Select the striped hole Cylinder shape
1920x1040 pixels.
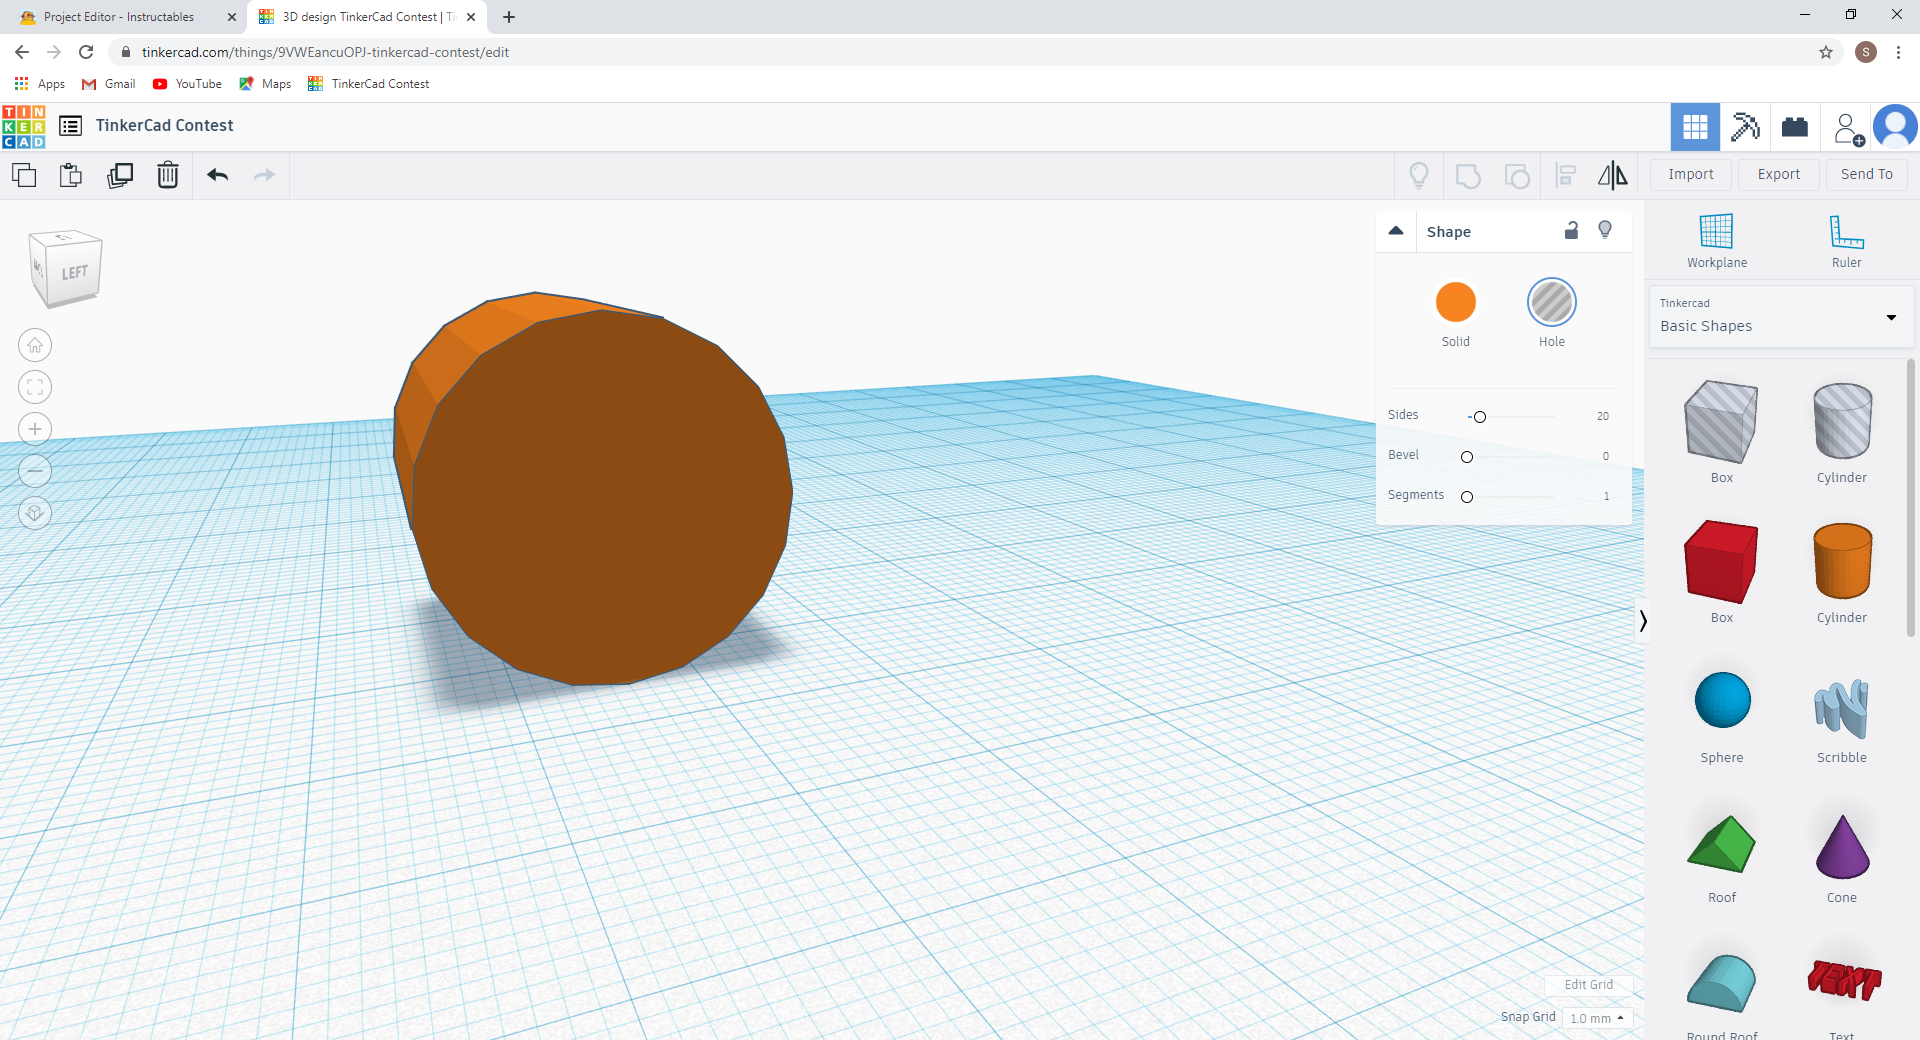pos(1842,421)
